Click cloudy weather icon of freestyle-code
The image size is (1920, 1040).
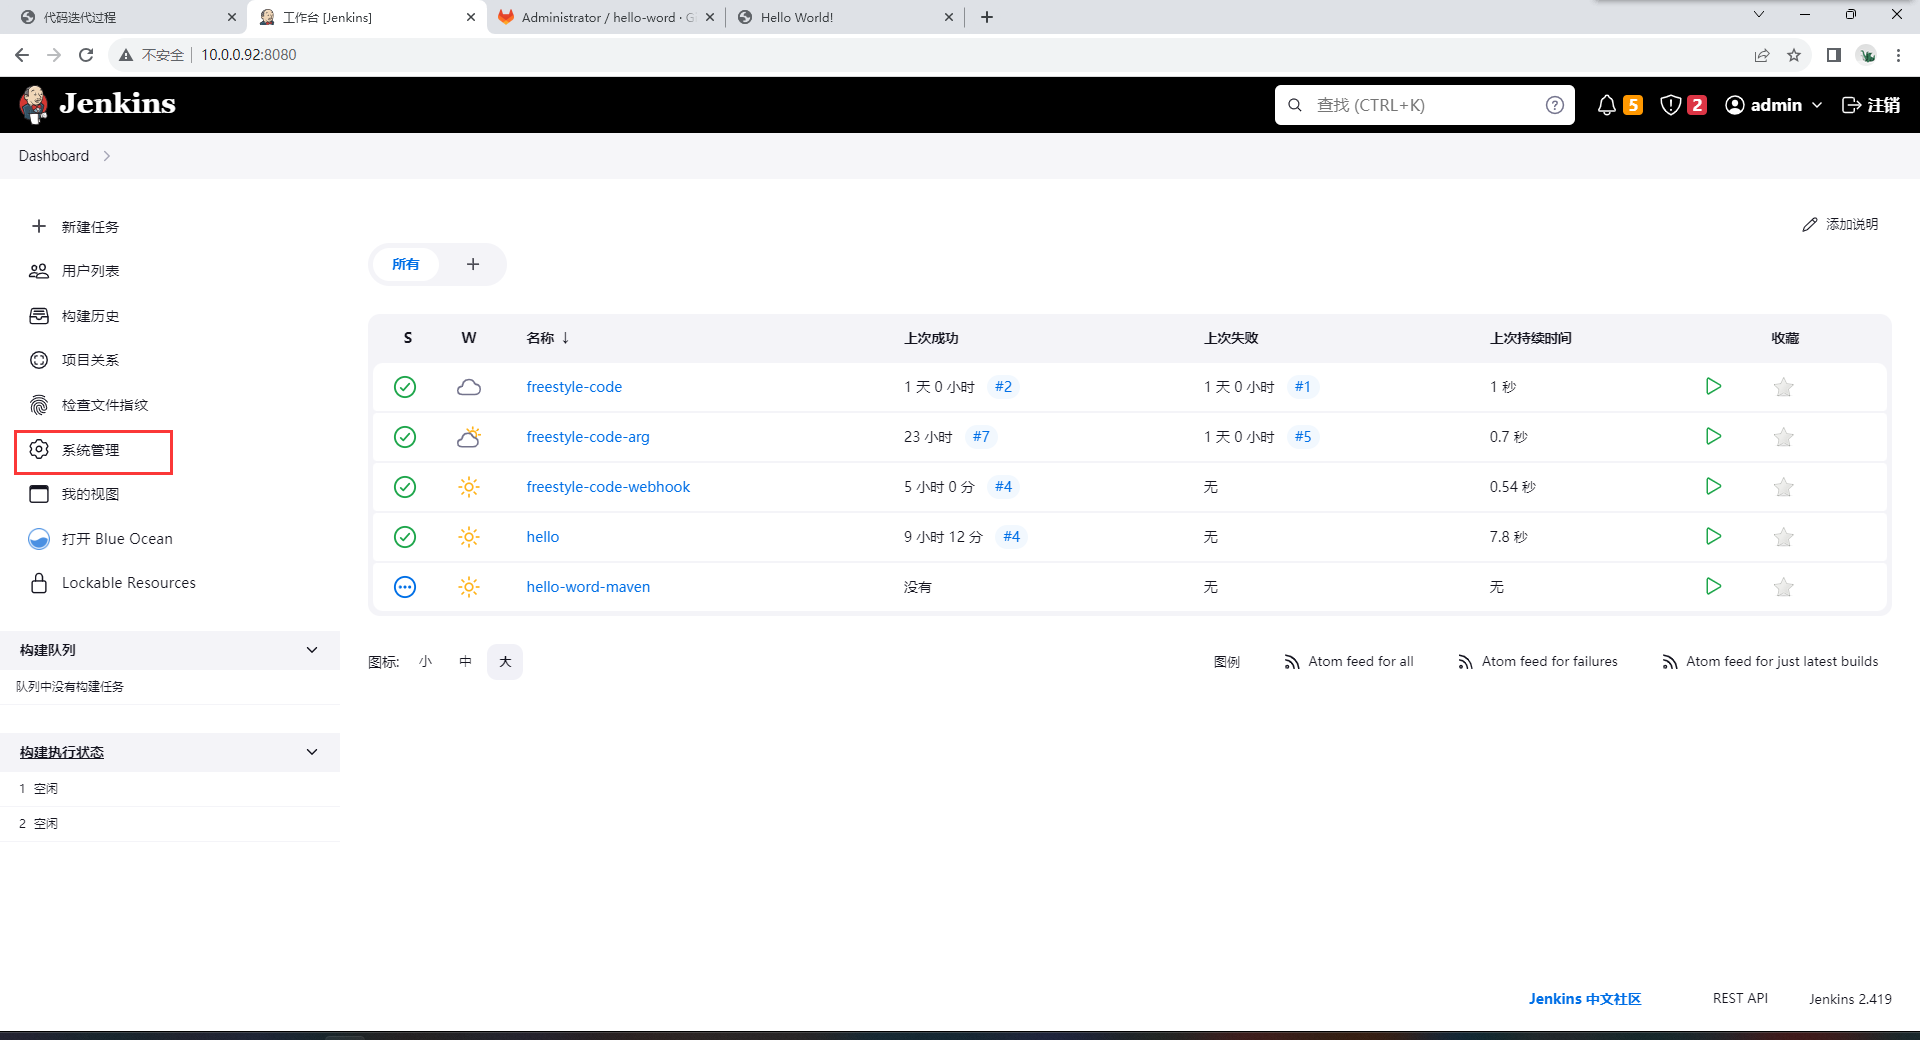pyautogui.click(x=469, y=387)
